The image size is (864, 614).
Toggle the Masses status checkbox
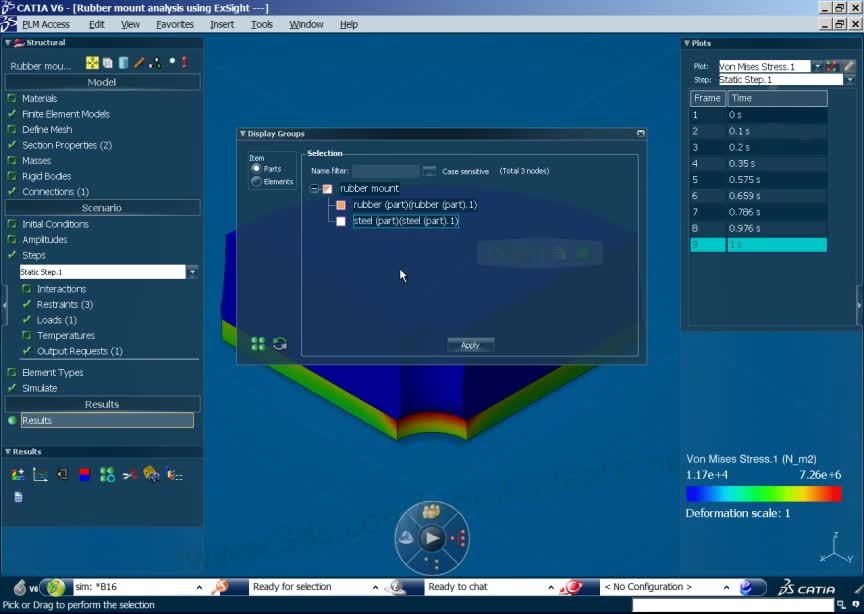12,160
